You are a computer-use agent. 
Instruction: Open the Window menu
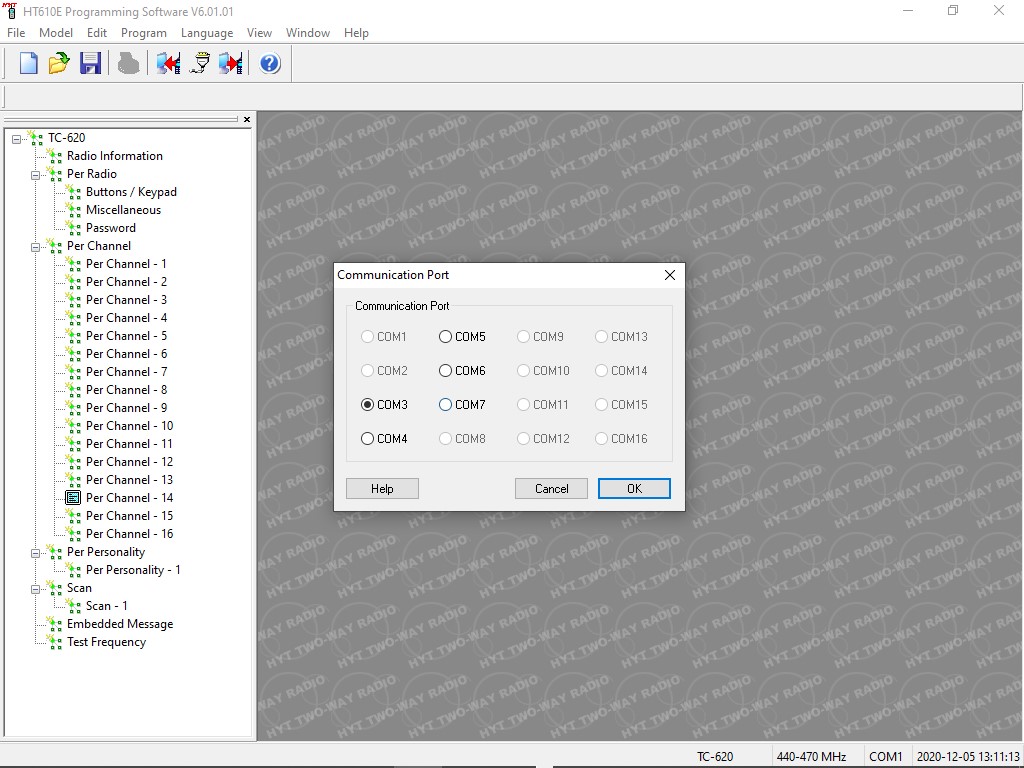pos(308,33)
